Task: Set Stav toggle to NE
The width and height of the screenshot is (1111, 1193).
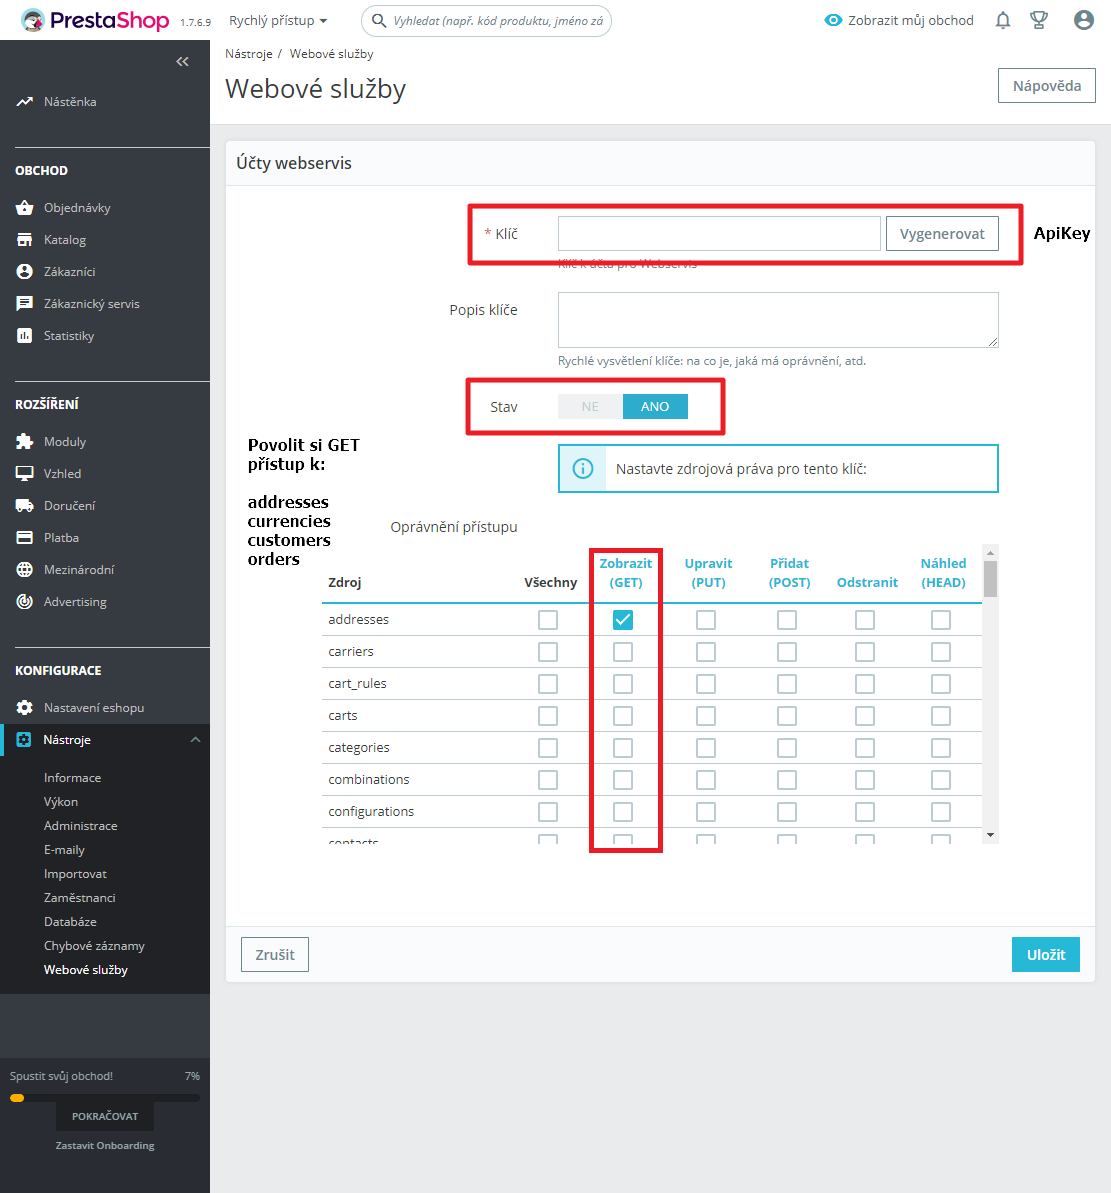Action: pos(591,406)
